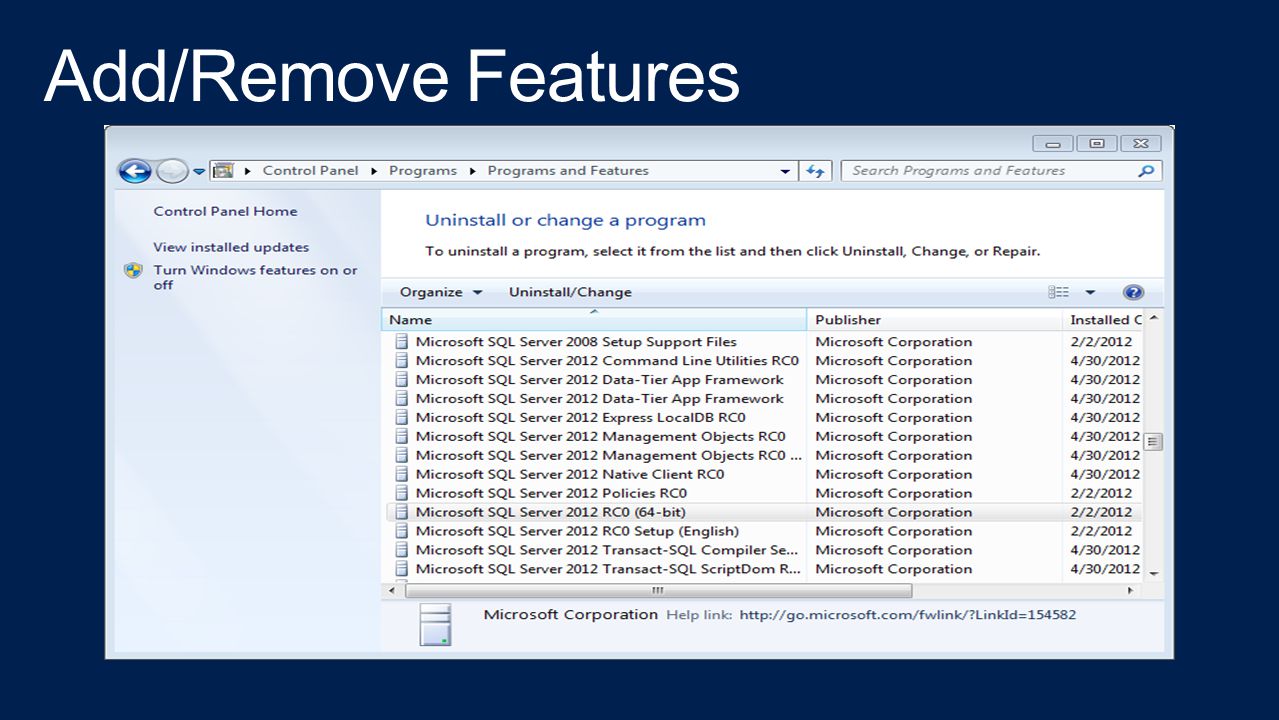This screenshot has width=1279, height=720.
Task: Click the address bar refresh icon
Action: pos(815,171)
